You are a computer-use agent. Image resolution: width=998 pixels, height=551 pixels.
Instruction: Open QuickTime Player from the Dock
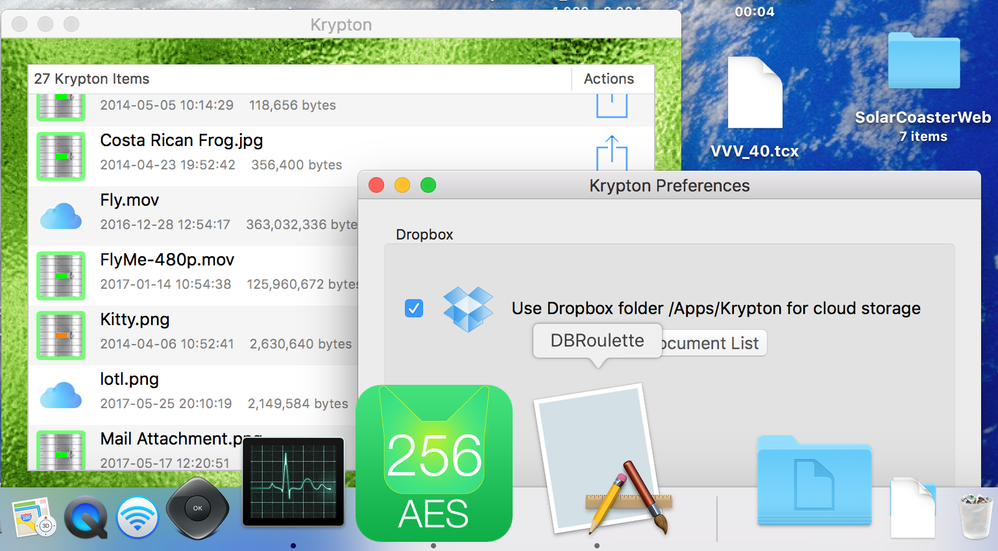click(85, 517)
